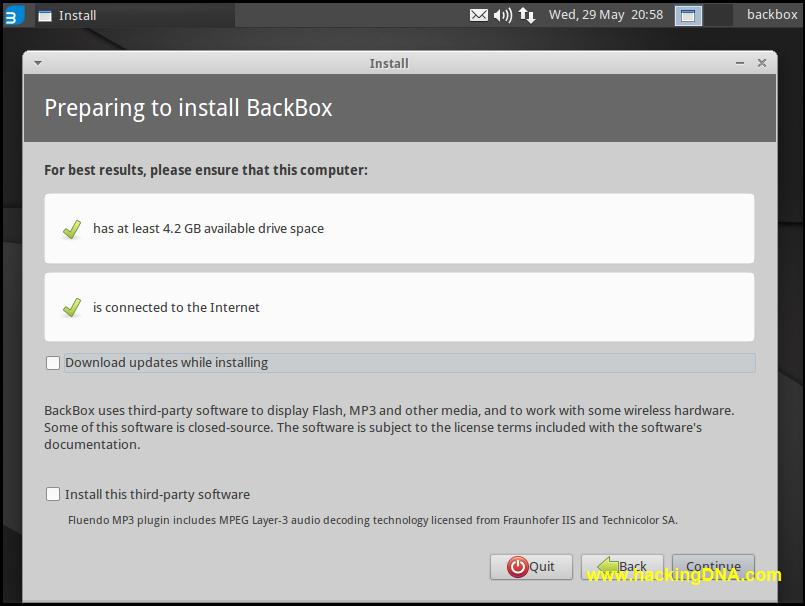Open the window menu disclosure triangle
Screen dimensions: 805x606
(37, 62)
